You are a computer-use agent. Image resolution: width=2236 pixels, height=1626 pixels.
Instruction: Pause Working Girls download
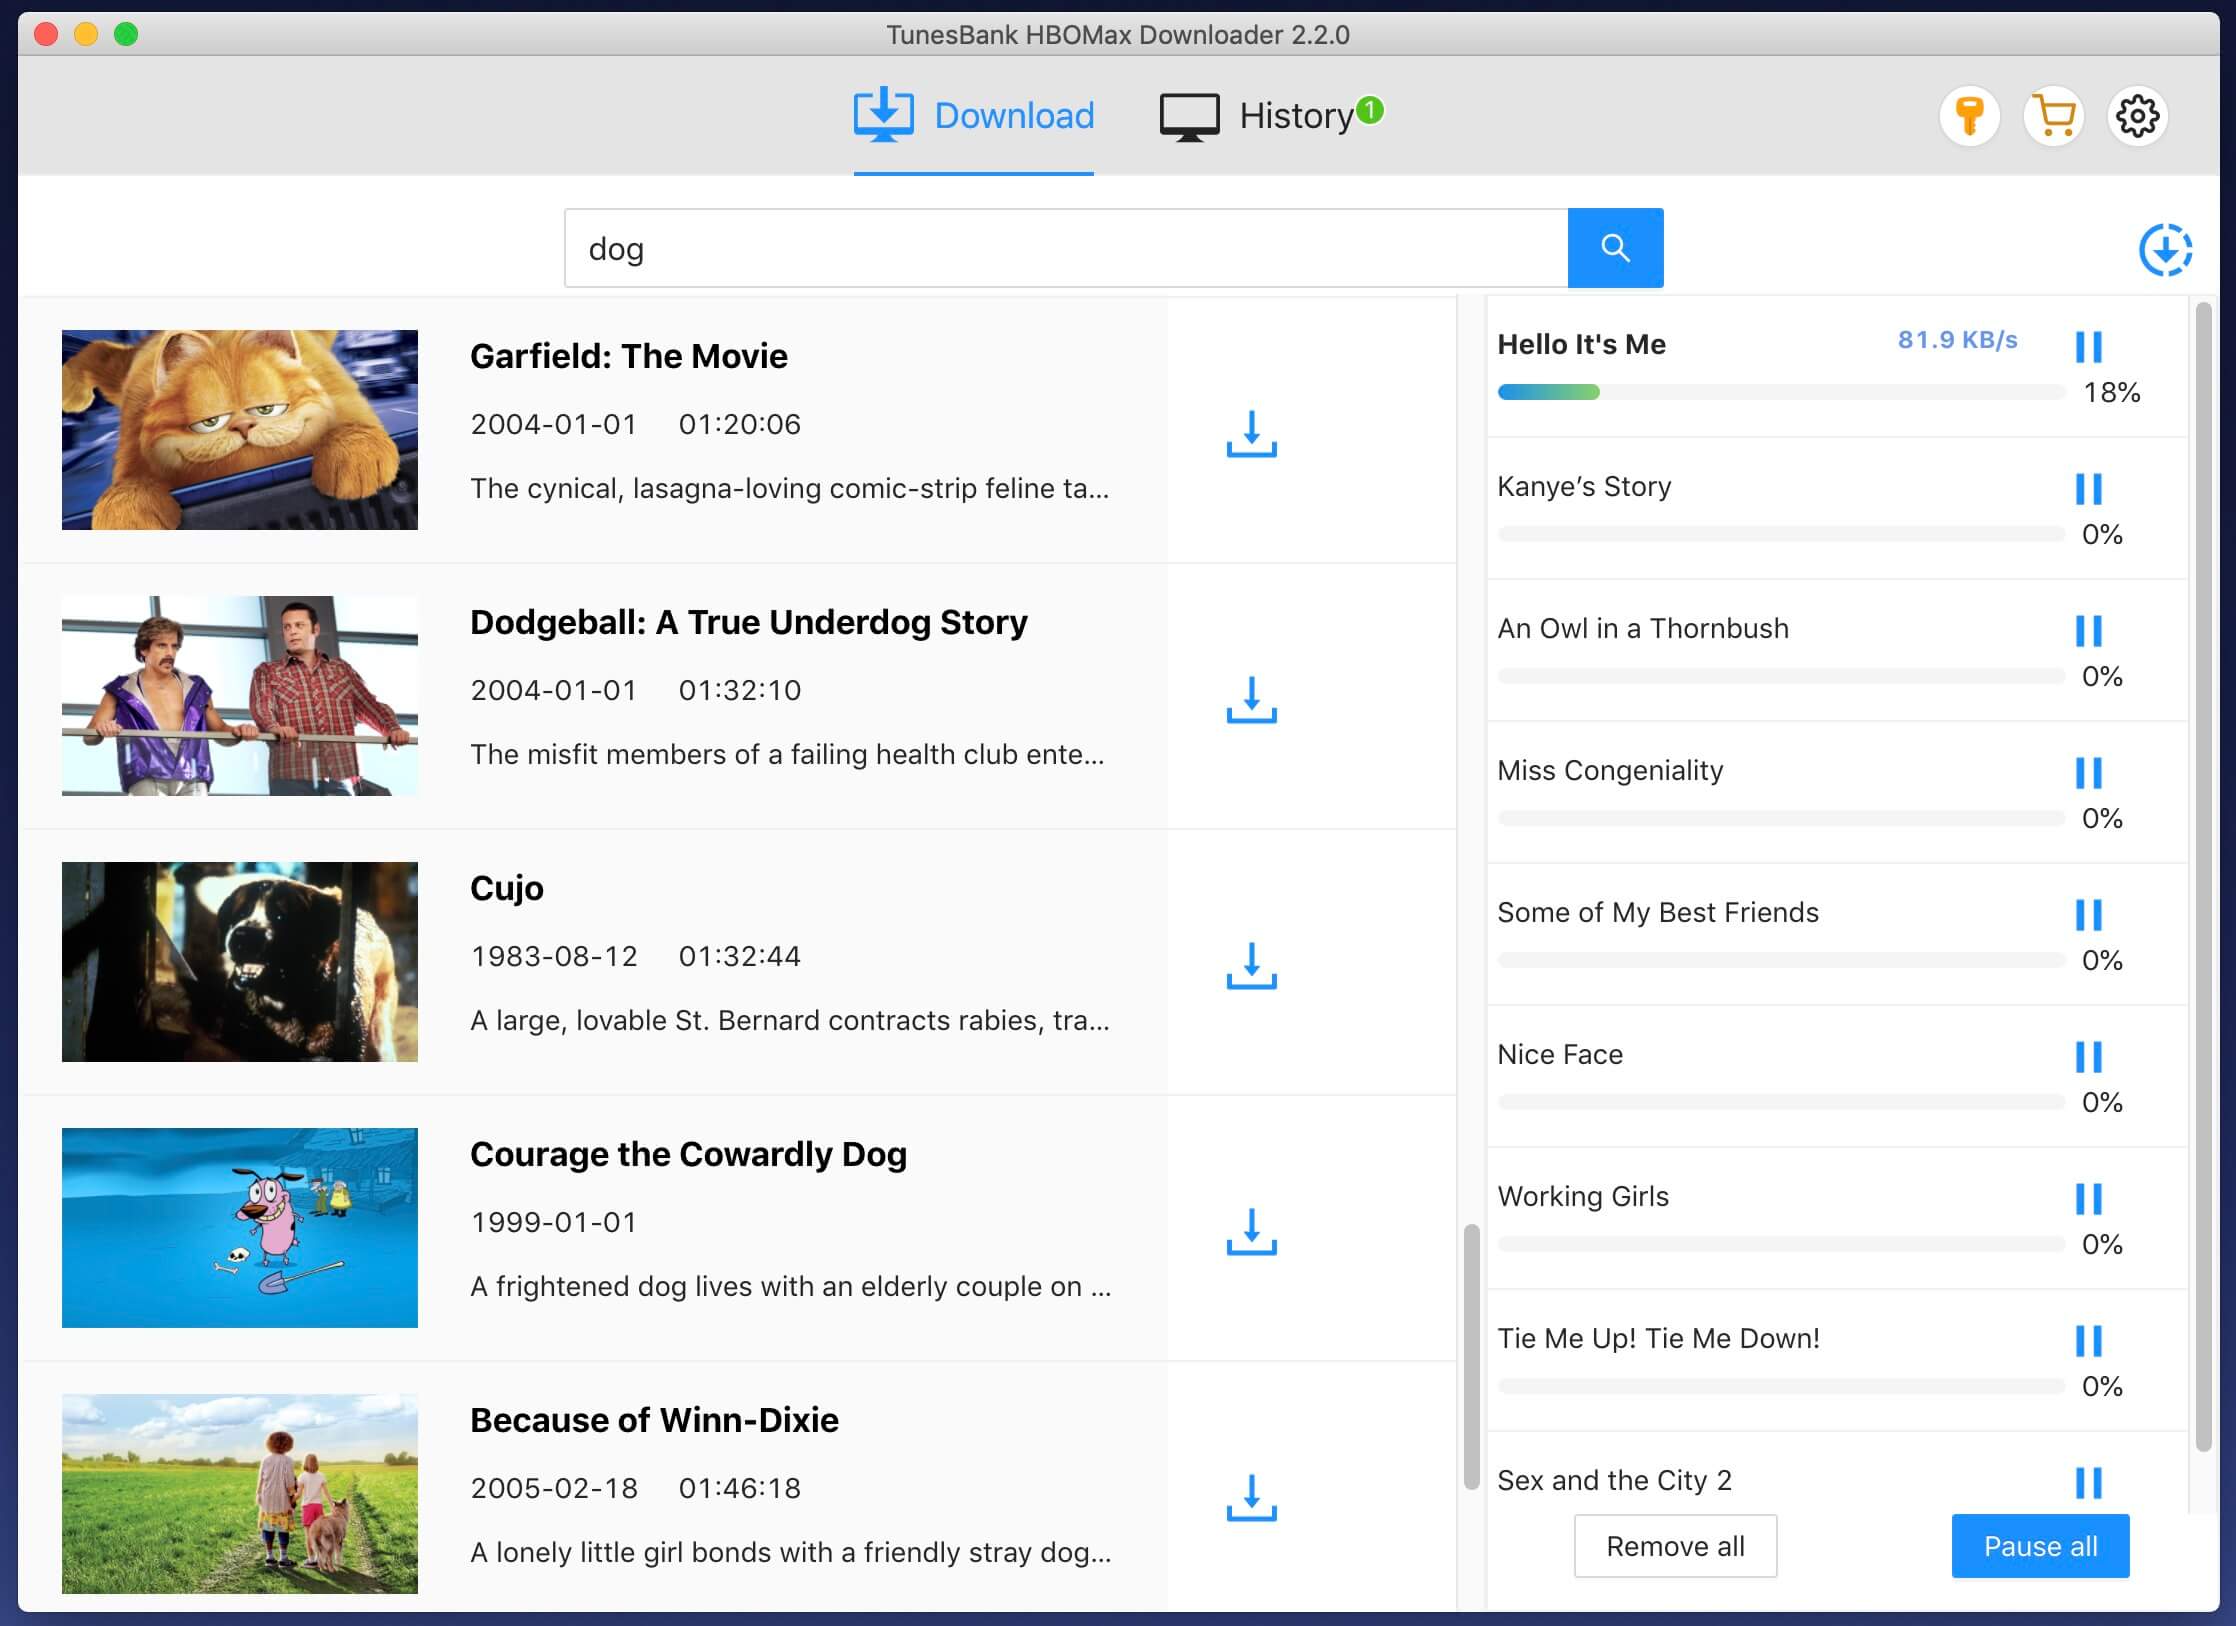click(2088, 1199)
